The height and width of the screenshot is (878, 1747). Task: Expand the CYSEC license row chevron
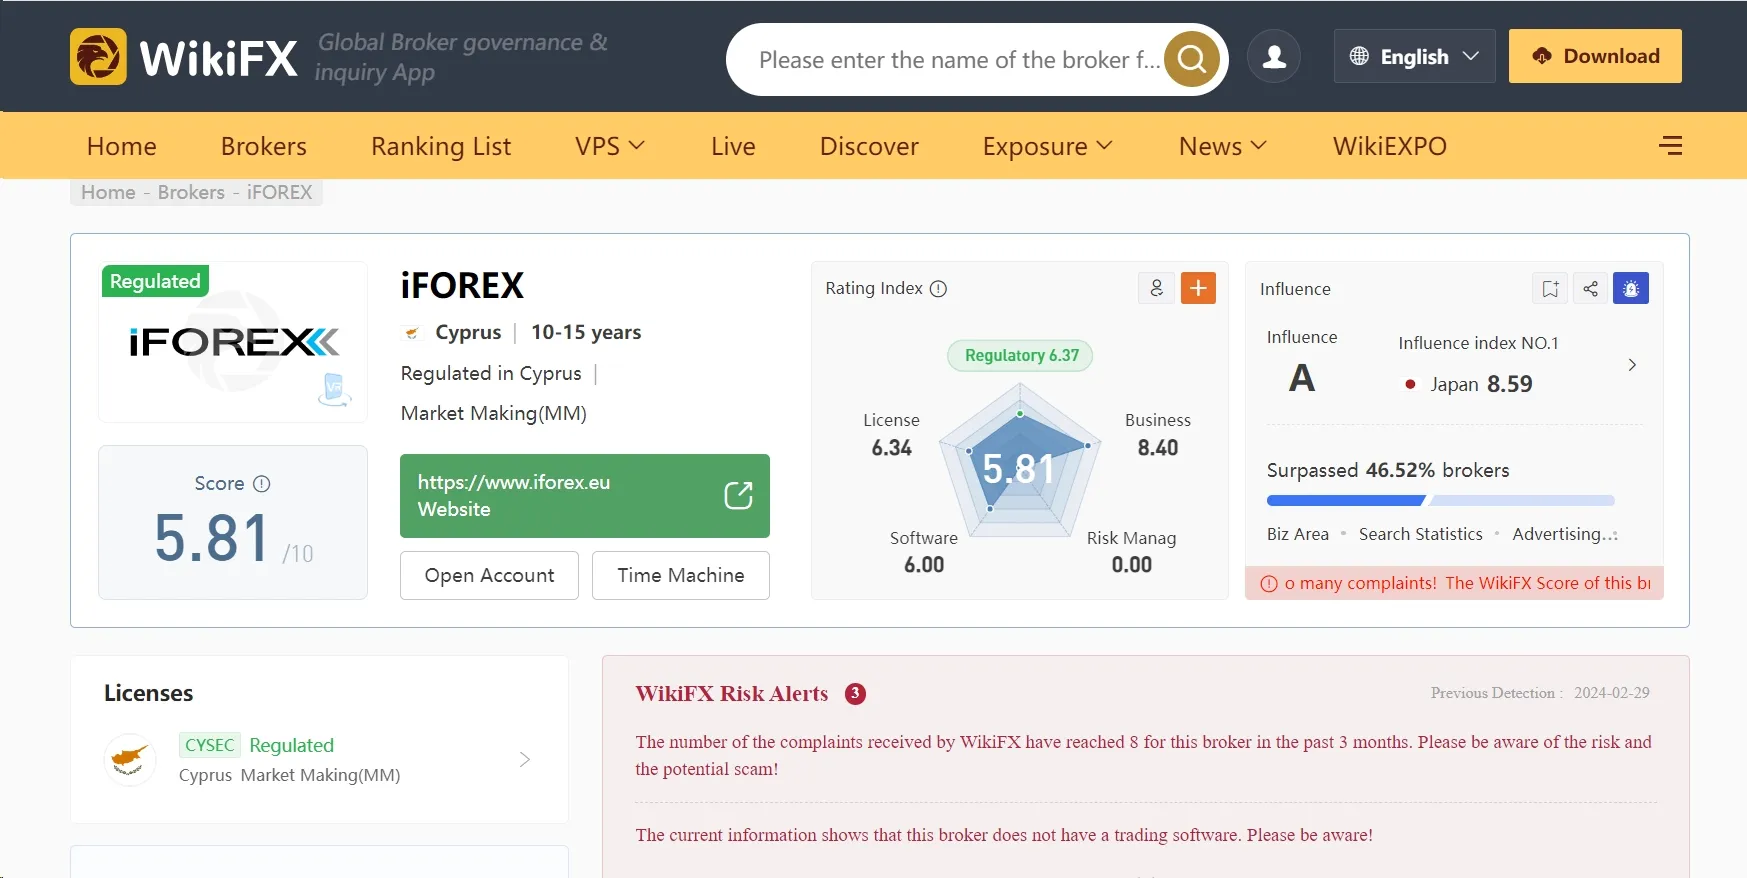(525, 760)
